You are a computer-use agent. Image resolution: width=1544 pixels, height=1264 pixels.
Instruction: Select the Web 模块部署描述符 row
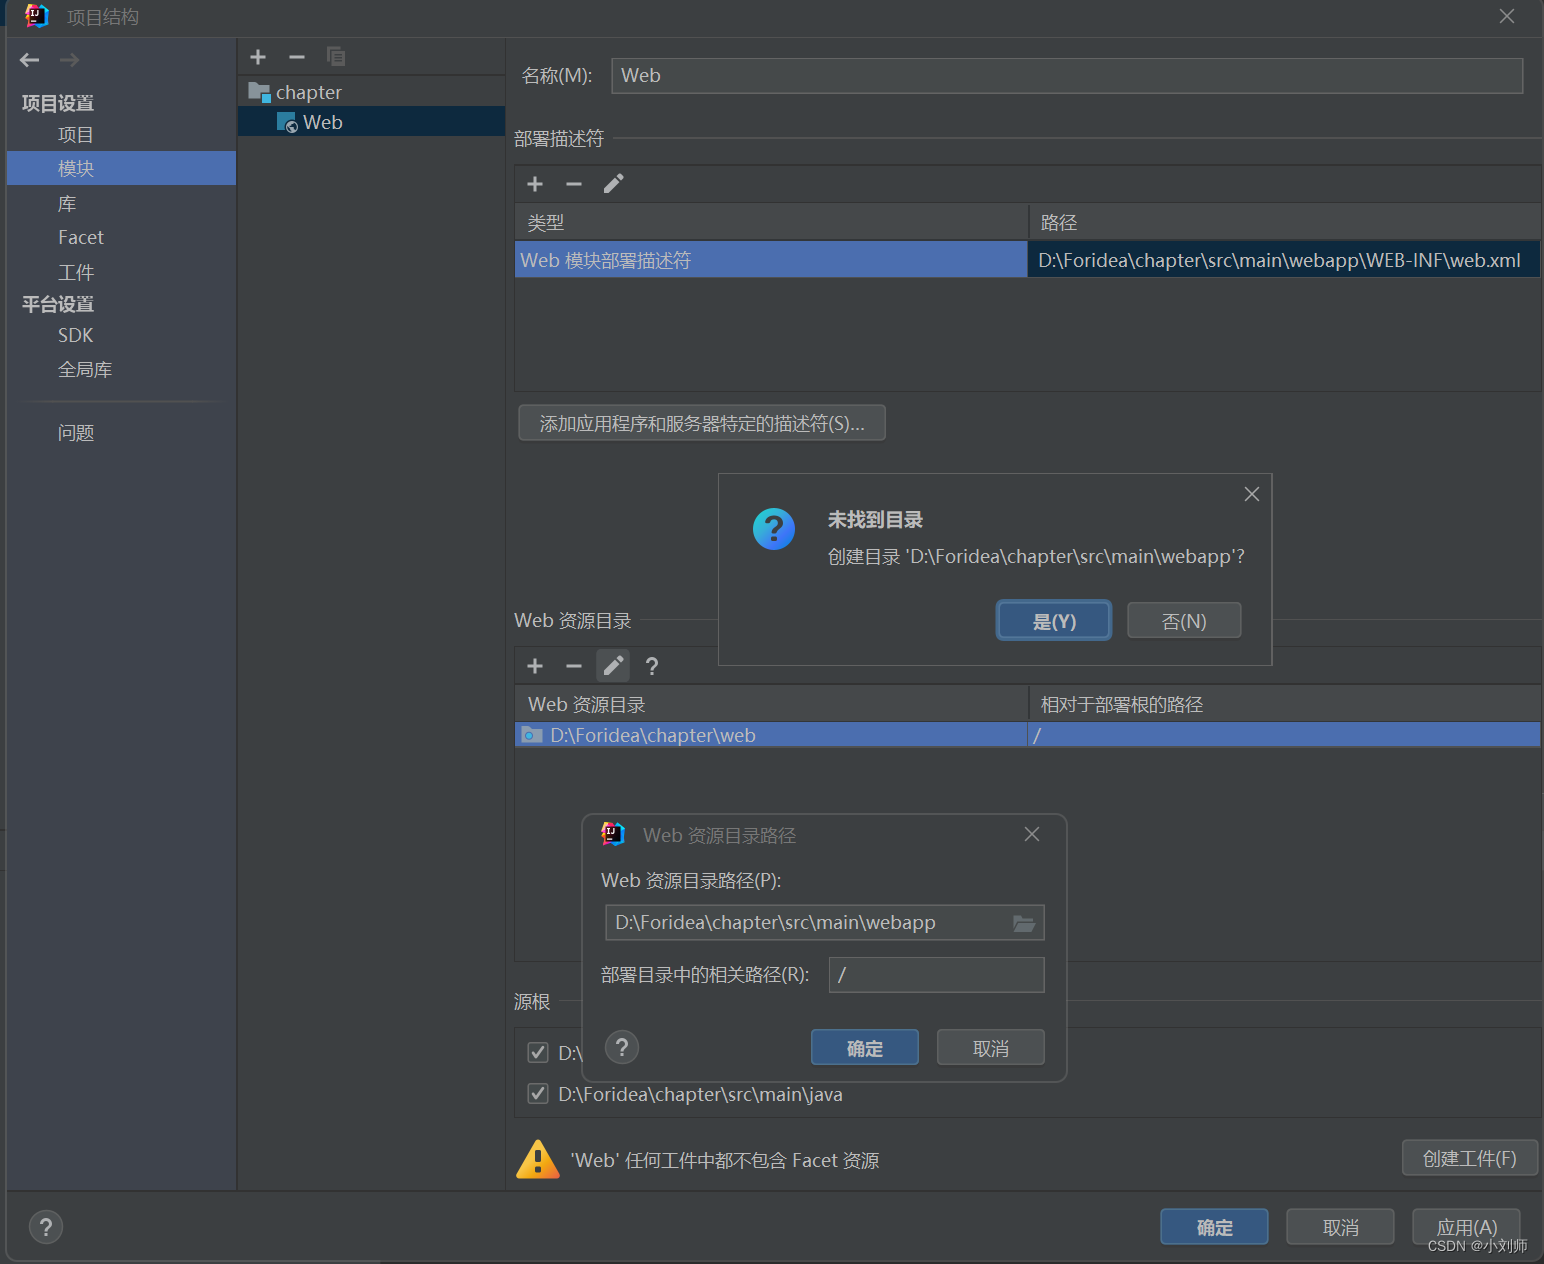pyautogui.click(x=771, y=260)
